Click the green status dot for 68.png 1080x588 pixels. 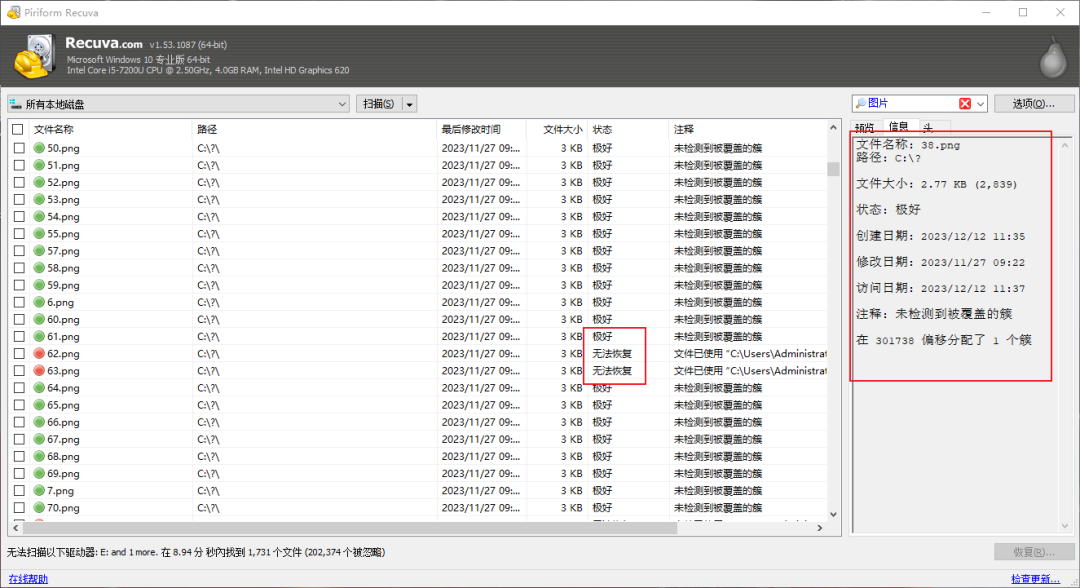[x=39, y=456]
